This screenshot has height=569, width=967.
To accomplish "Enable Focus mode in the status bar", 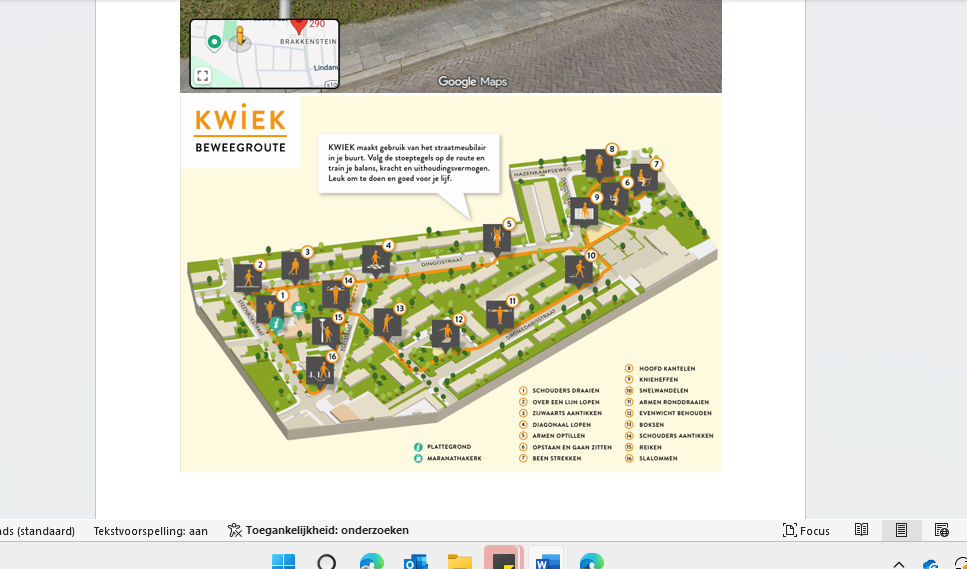I will click(x=806, y=531).
